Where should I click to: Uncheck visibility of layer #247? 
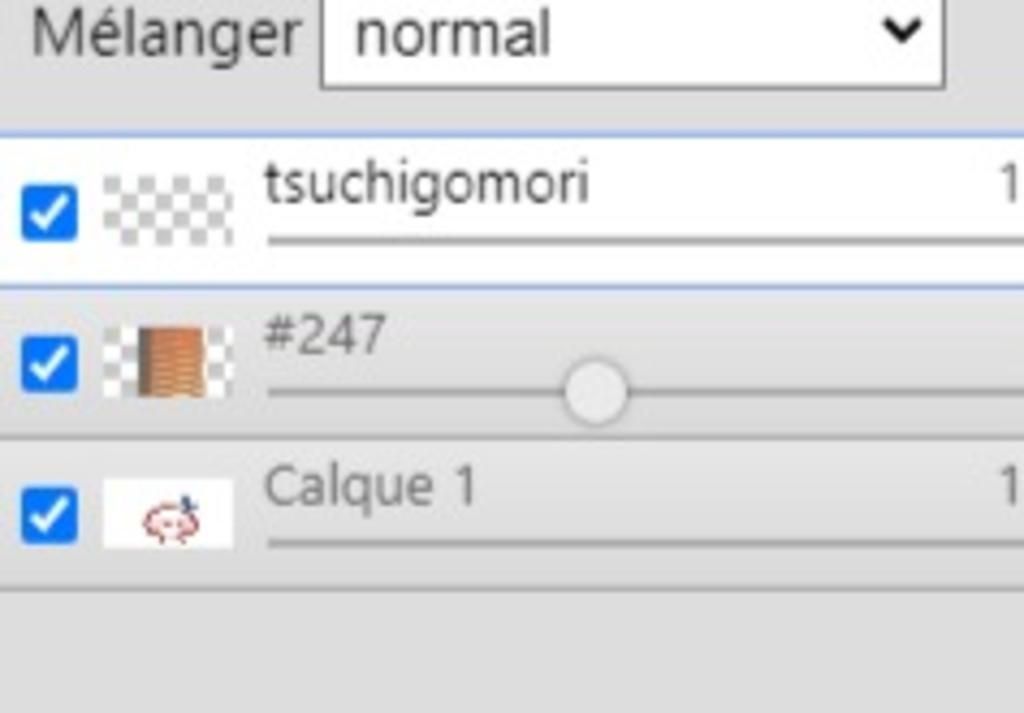49,364
